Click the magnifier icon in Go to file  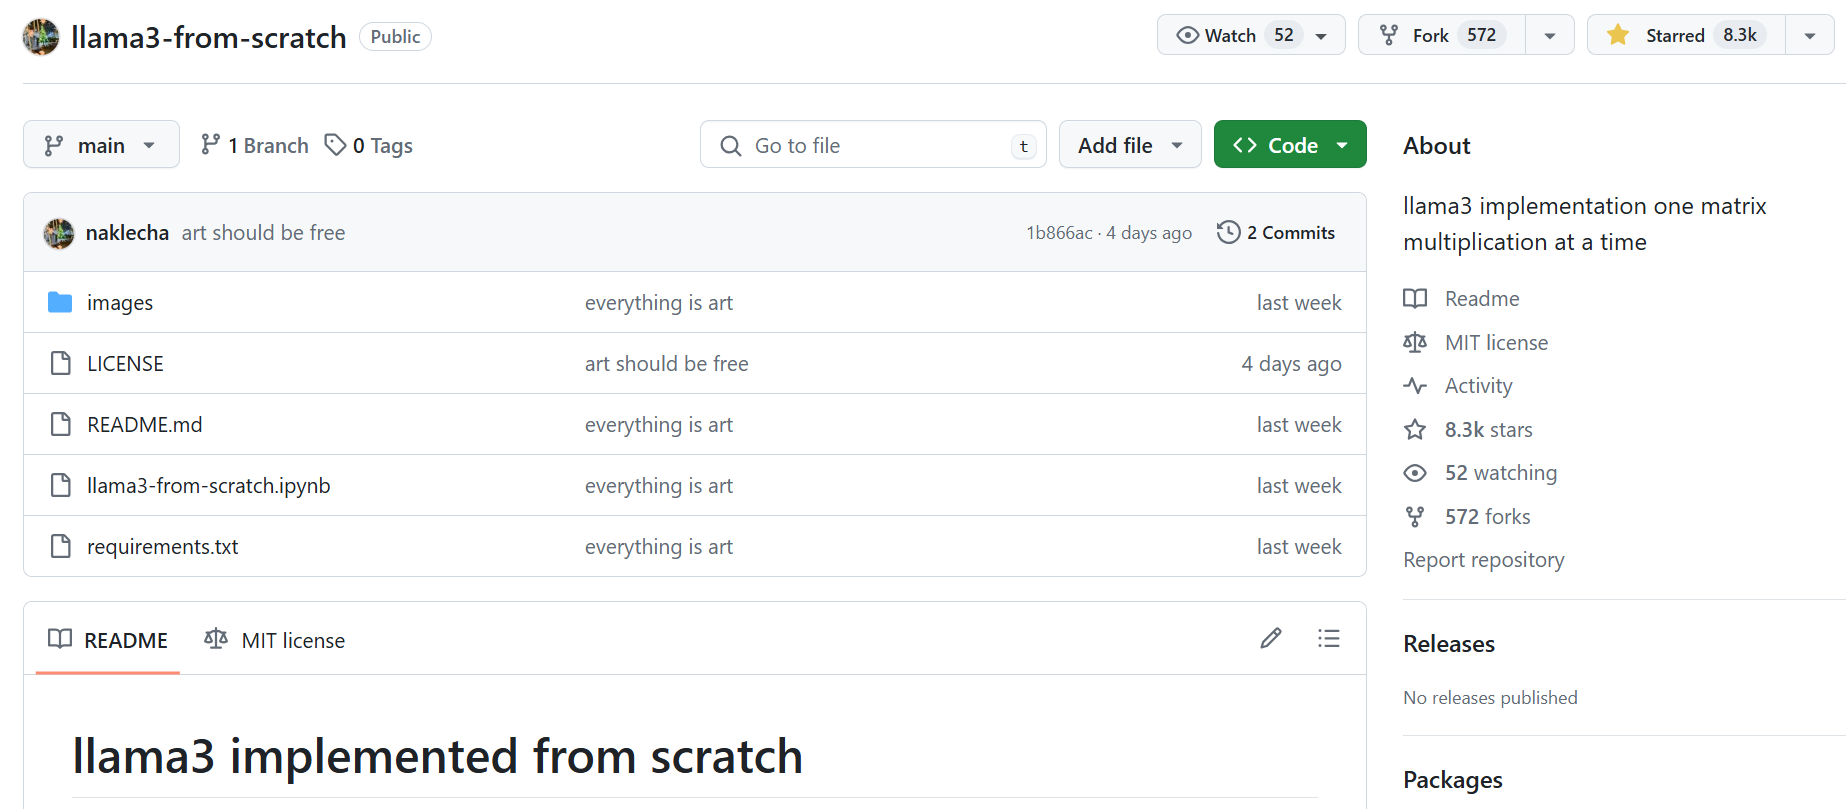tap(731, 146)
